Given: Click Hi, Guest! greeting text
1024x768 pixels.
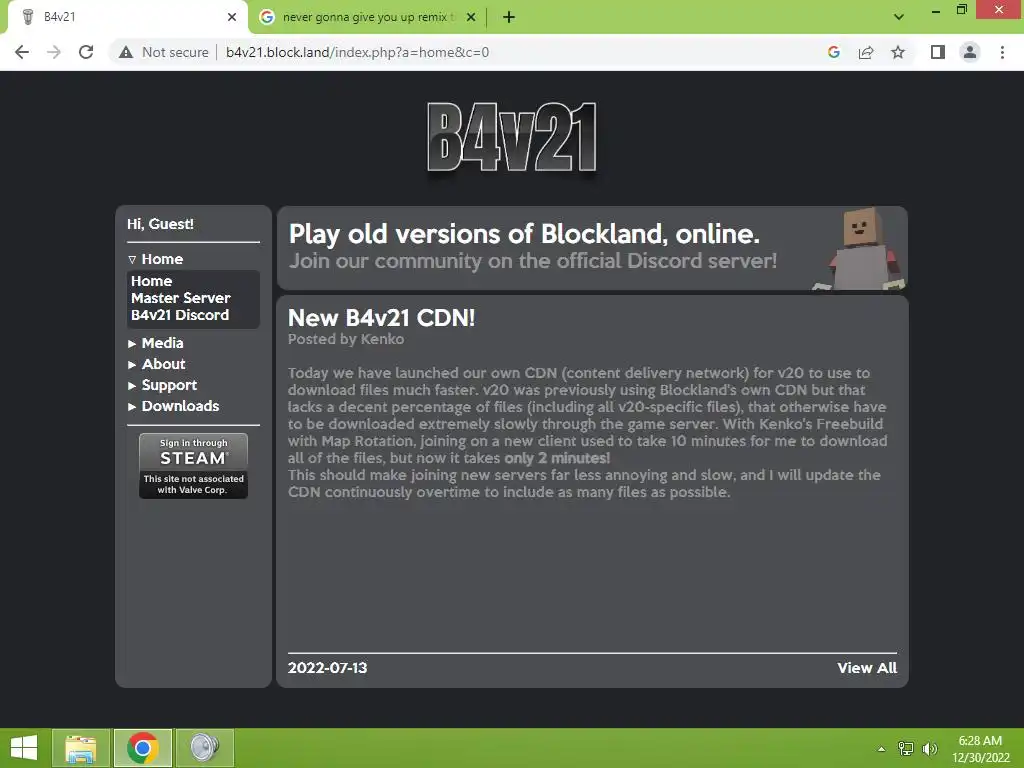Looking at the screenshot, I should point(161,224).
